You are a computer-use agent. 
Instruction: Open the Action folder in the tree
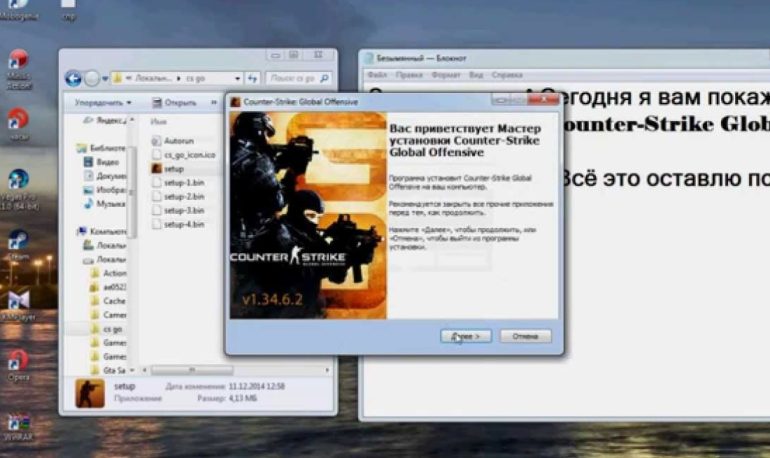click(x=109, y=273)
